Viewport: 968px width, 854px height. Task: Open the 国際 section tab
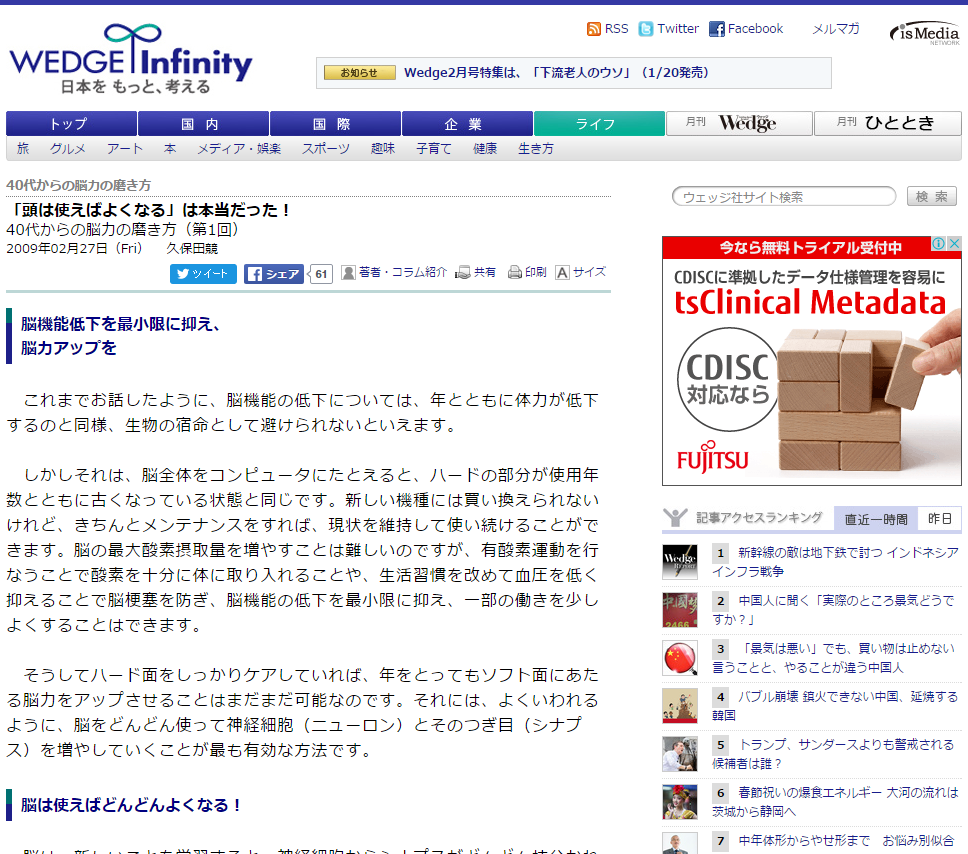(x=334, y=122)
